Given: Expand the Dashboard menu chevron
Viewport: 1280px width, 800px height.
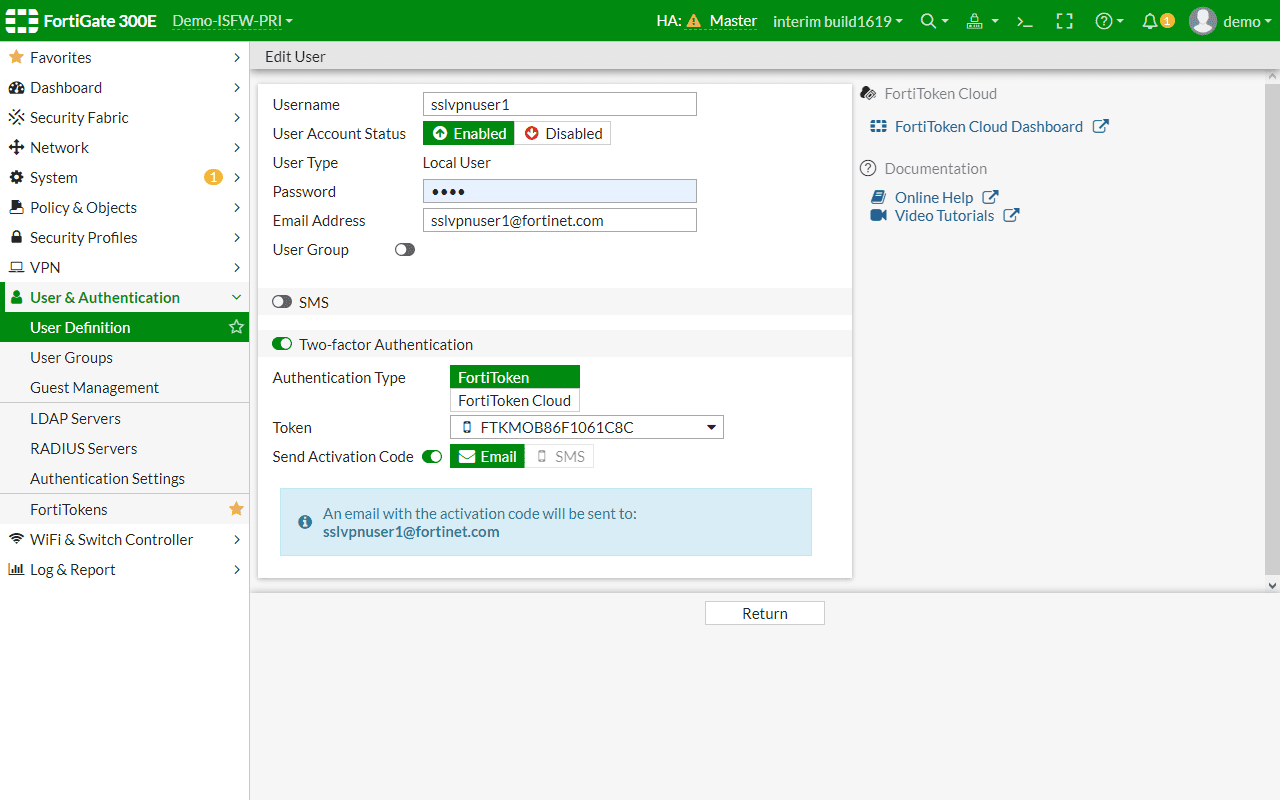Looking at the screenshot, I should [x=237, y=87].
